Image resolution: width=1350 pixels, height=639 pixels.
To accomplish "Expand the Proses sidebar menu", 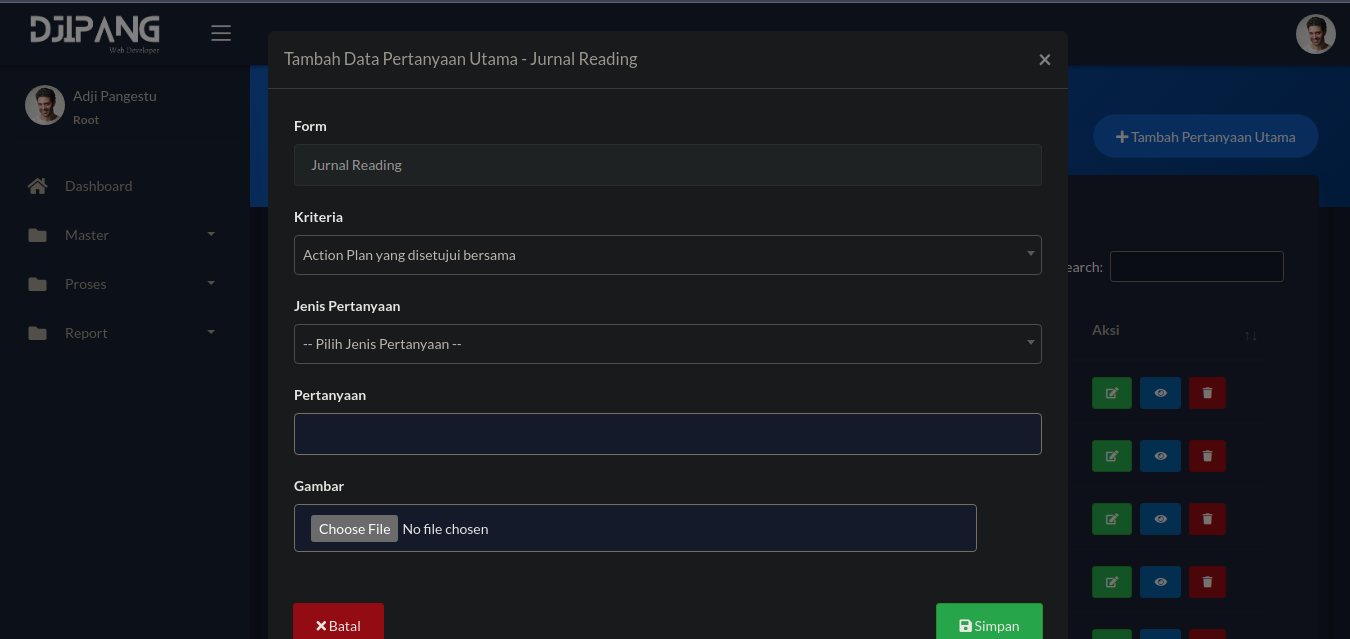I will tap(120, 284).
